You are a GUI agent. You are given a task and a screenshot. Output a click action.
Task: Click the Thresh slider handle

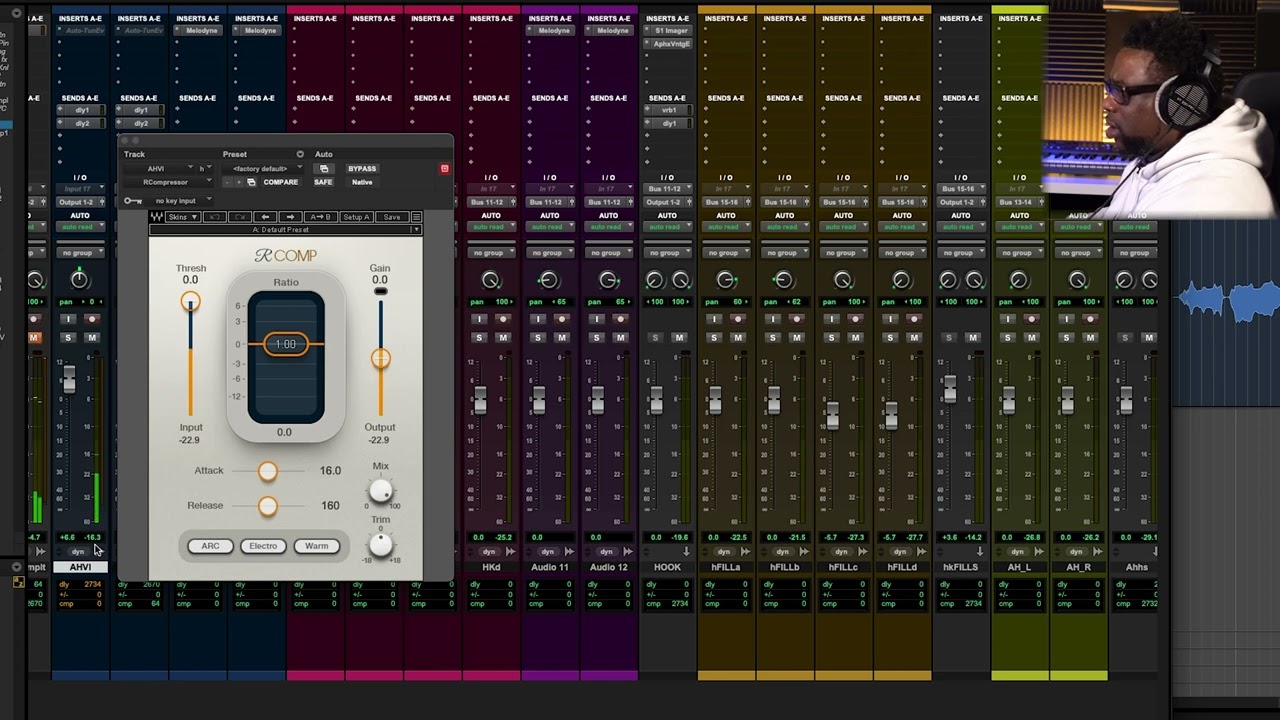click(x=190, y=302)
